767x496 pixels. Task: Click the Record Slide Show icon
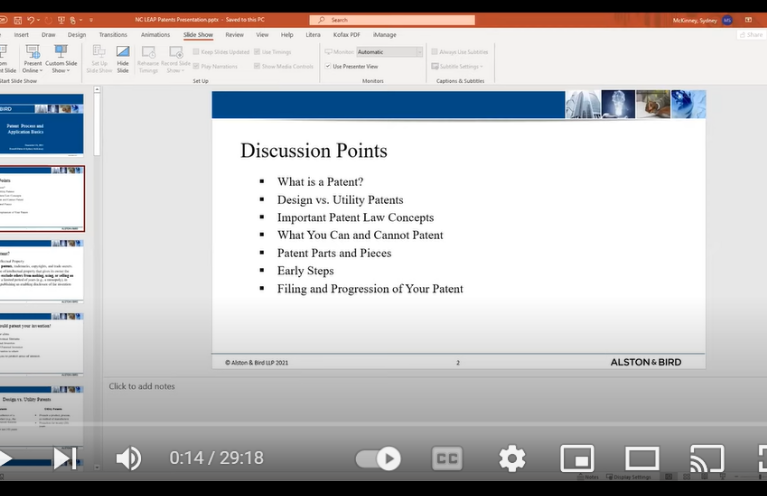tap(176, 52)
